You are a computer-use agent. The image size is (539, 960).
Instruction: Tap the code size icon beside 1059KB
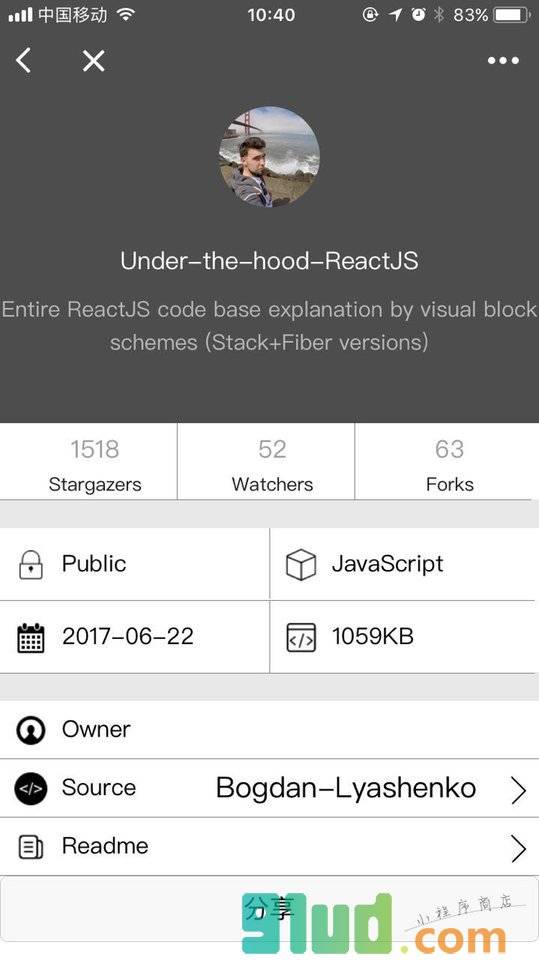pyautogui.click(x=301, y=638)
